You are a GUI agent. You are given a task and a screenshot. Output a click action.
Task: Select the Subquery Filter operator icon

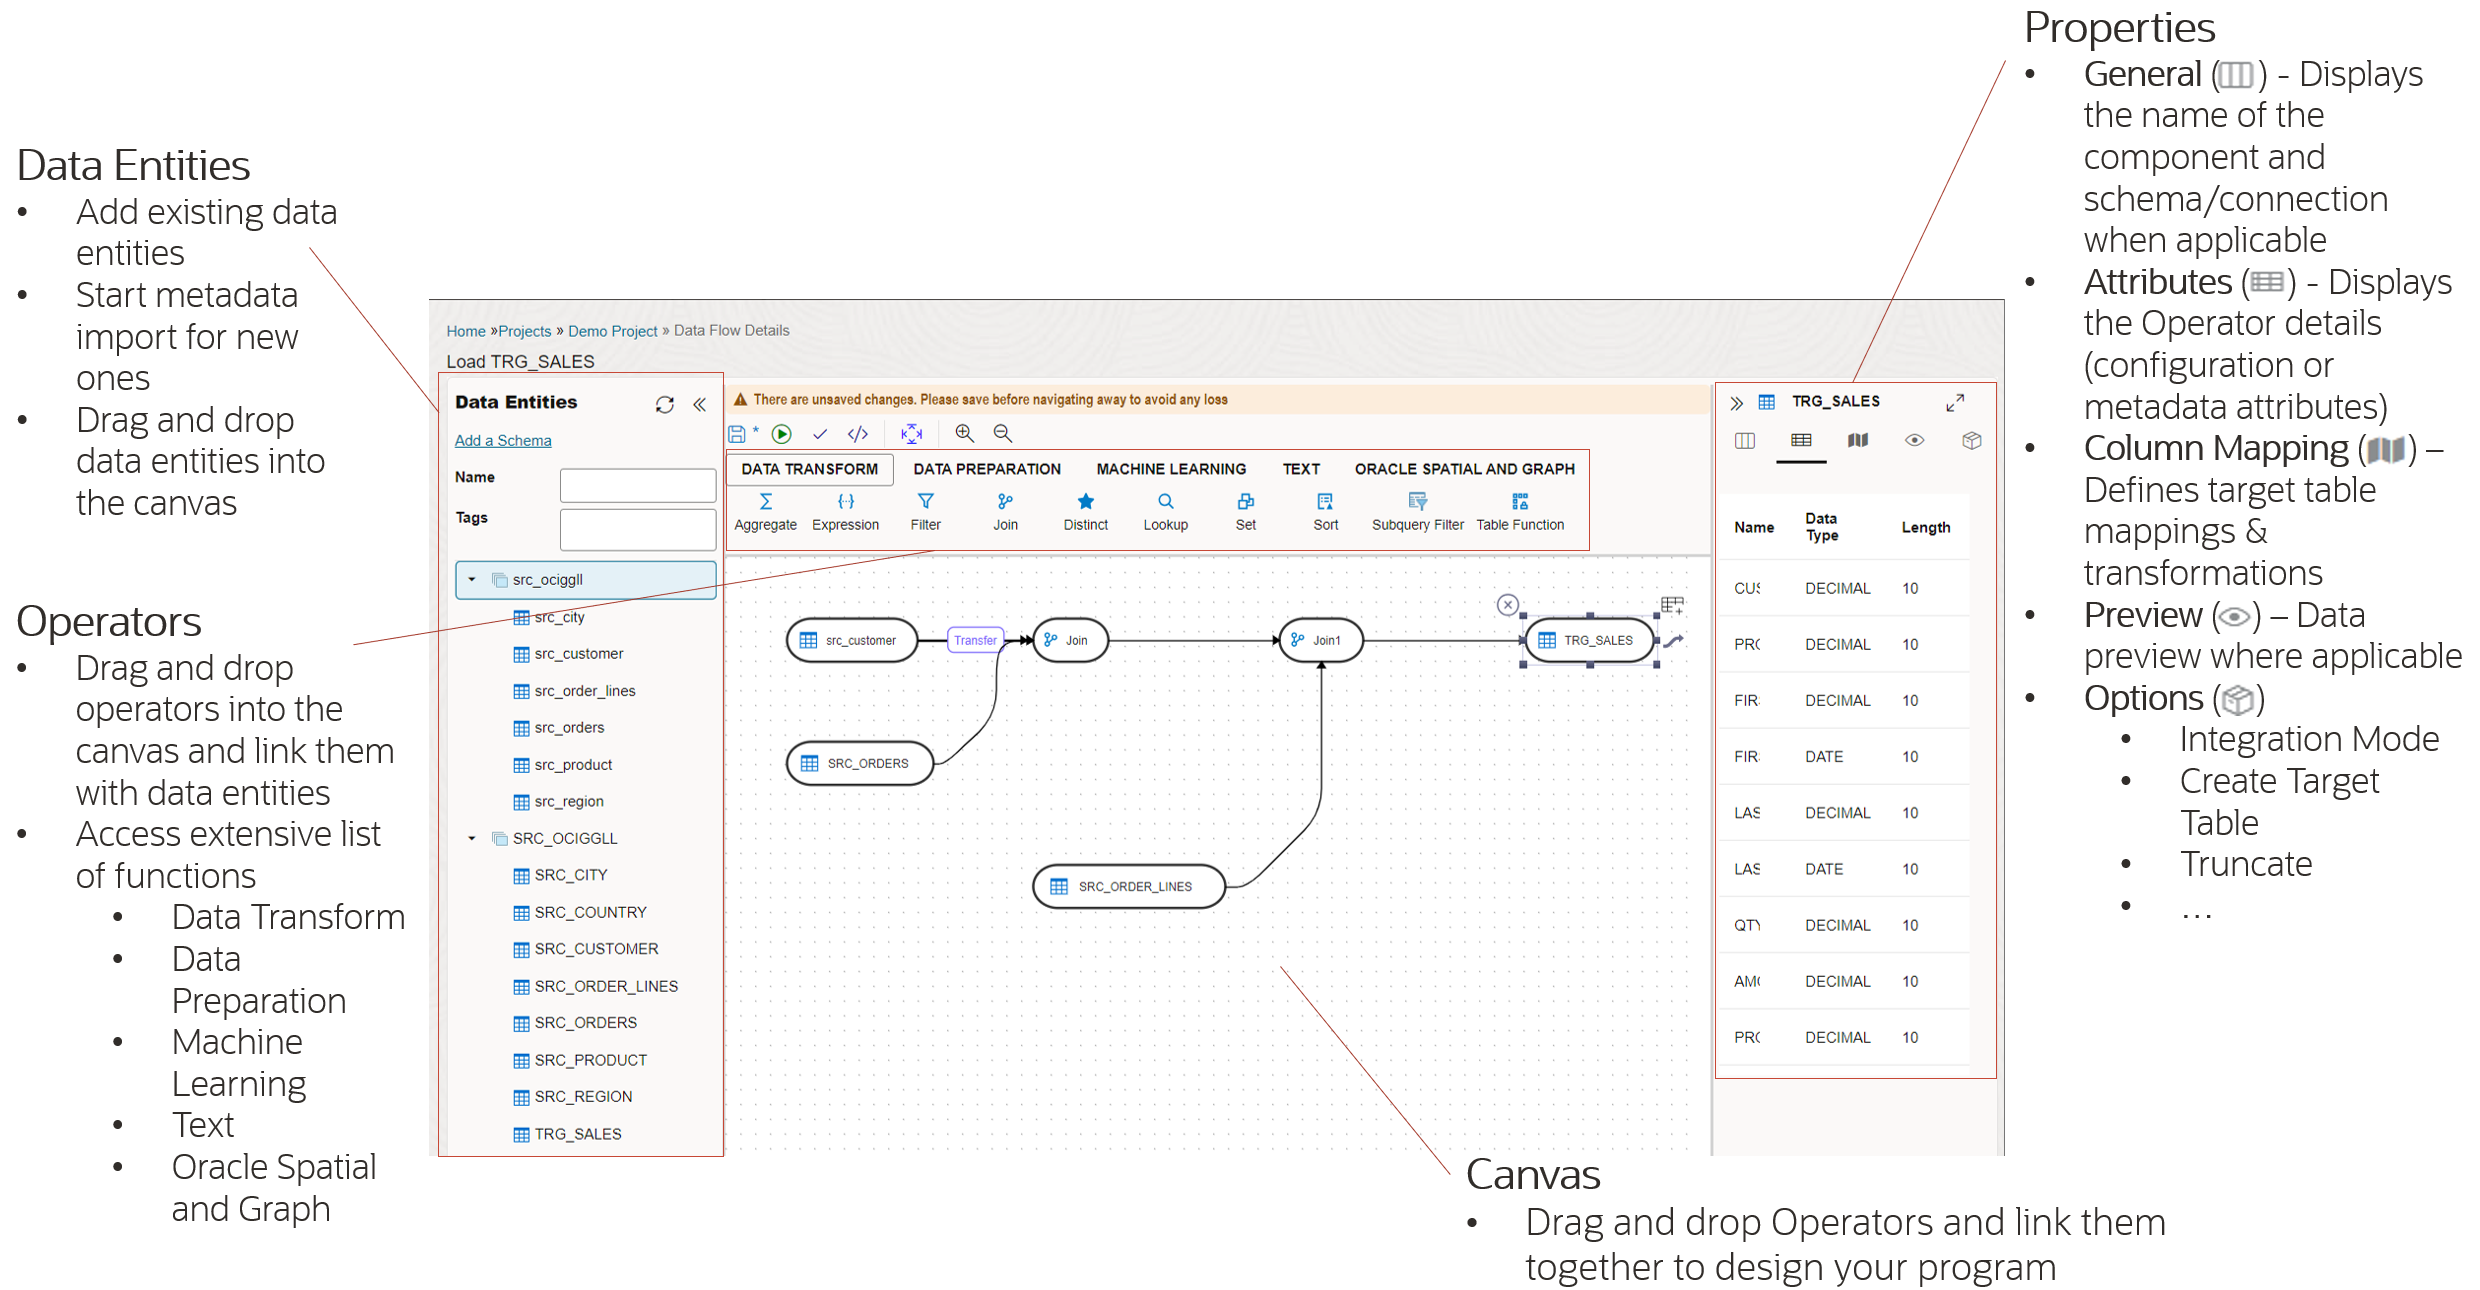pyautogui.click(x=1417, y=503)
